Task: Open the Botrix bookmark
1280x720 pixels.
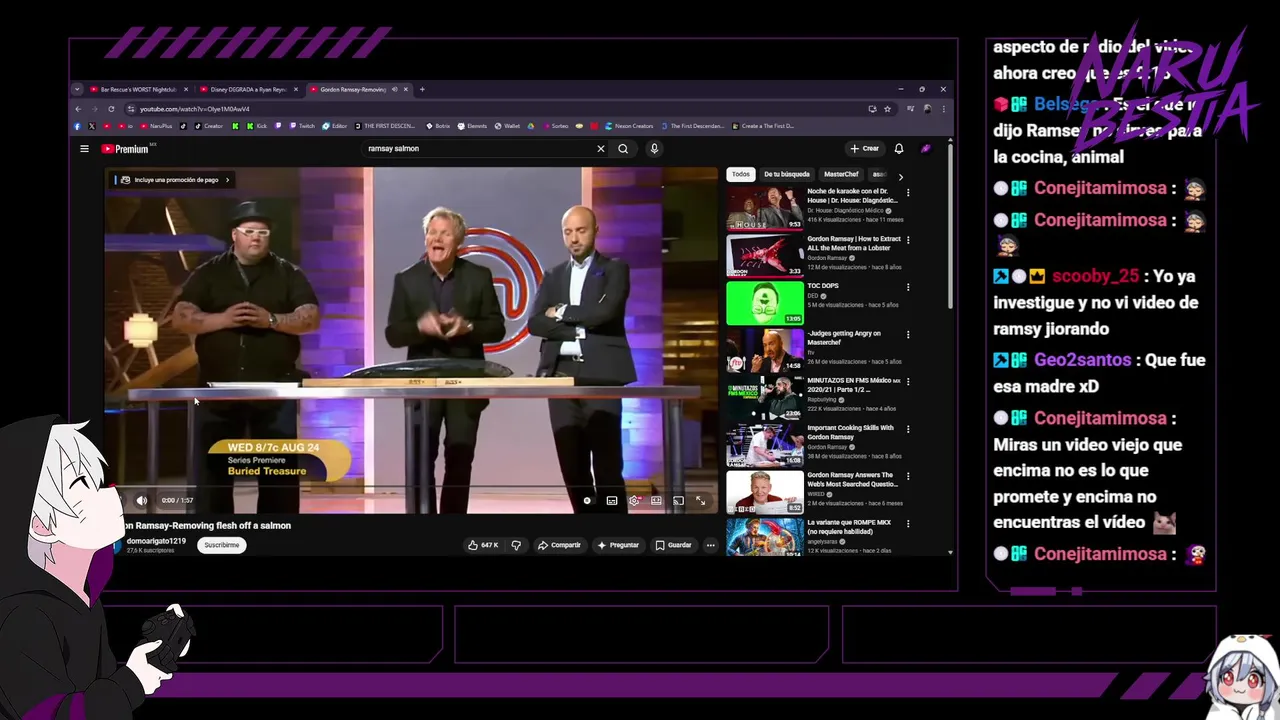Action: [x=437, y=126]
